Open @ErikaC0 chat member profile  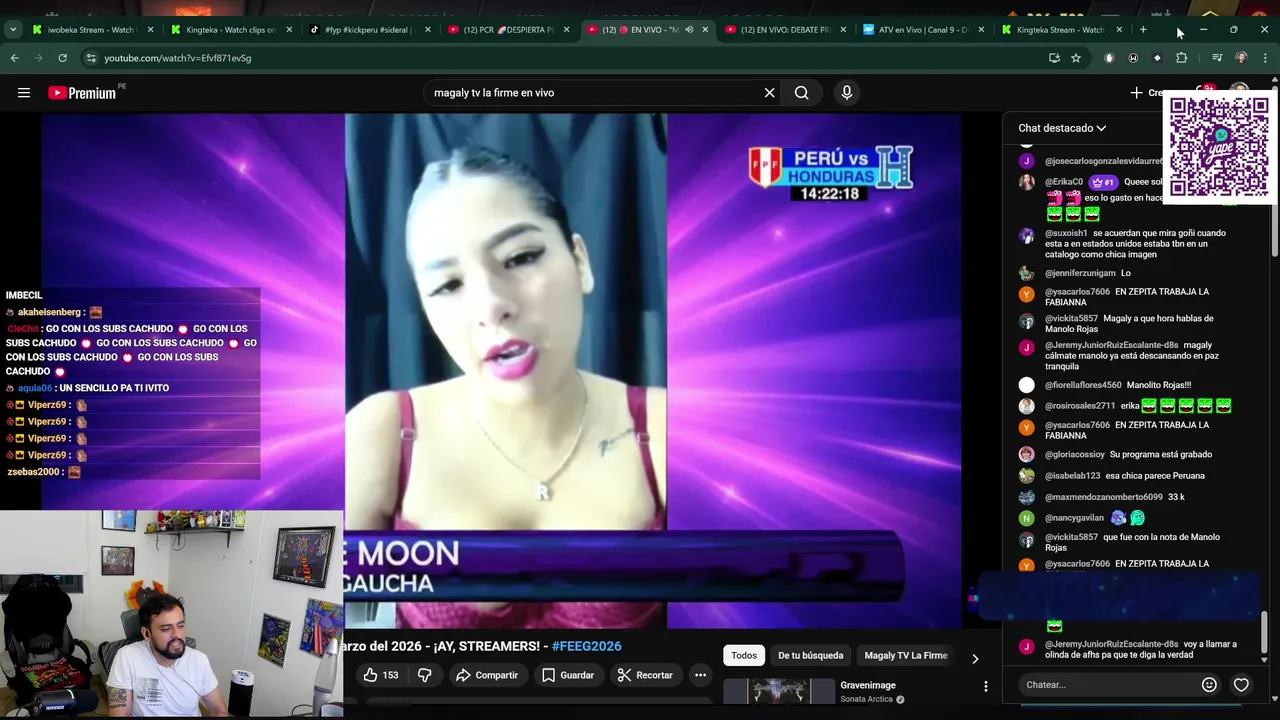pyautogui.click(x=1064, y=182)
